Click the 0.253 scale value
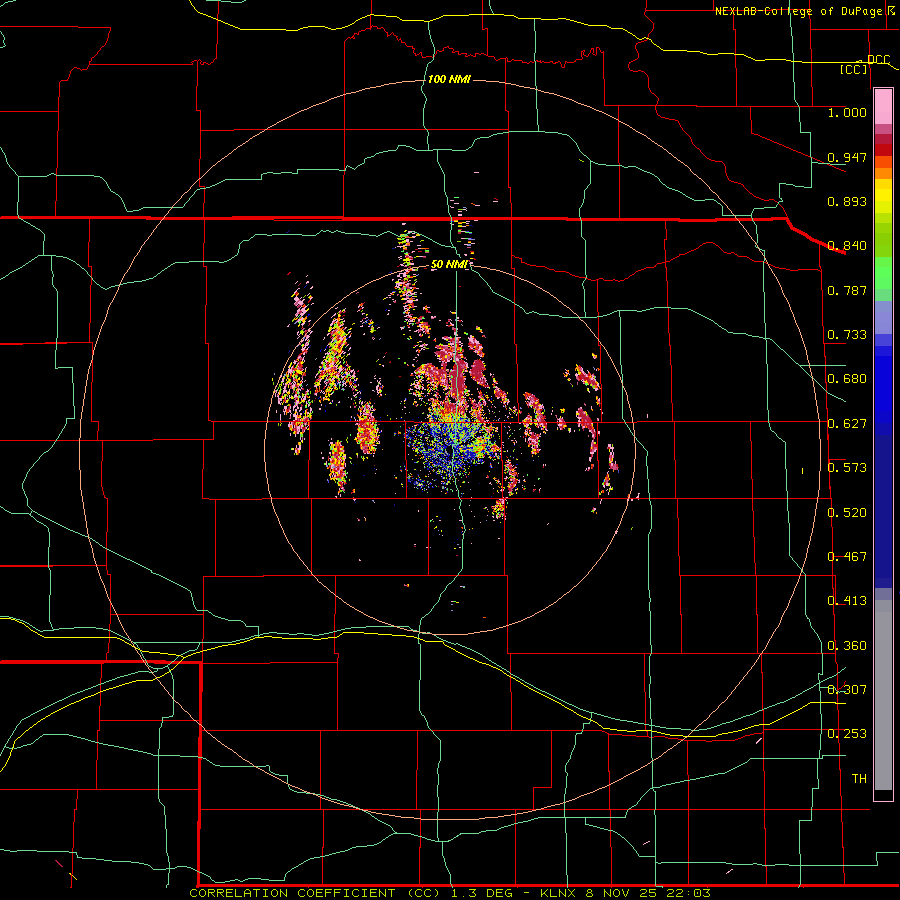The width and height of the screenshot is (900, 900). (x=847, y=734)
